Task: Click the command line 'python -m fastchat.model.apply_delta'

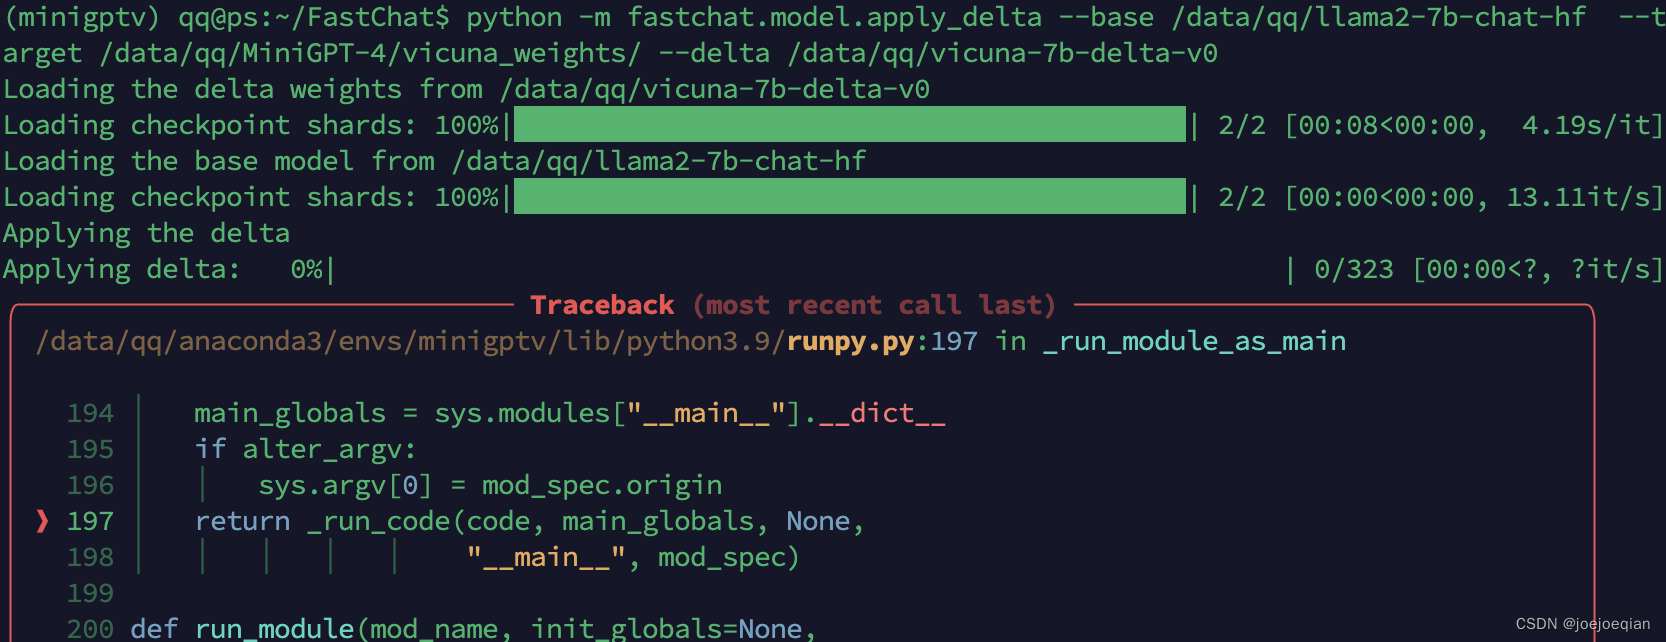Action: tap(754, 17)
